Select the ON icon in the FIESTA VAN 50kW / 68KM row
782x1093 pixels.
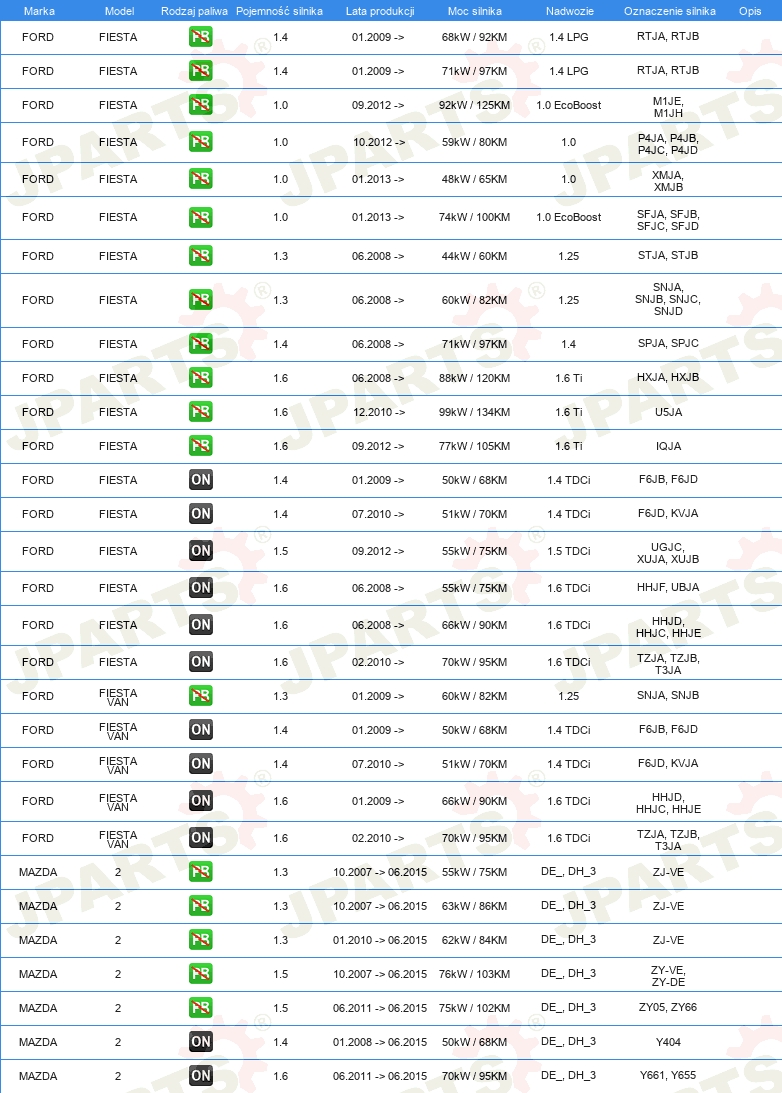click(201, 730)
